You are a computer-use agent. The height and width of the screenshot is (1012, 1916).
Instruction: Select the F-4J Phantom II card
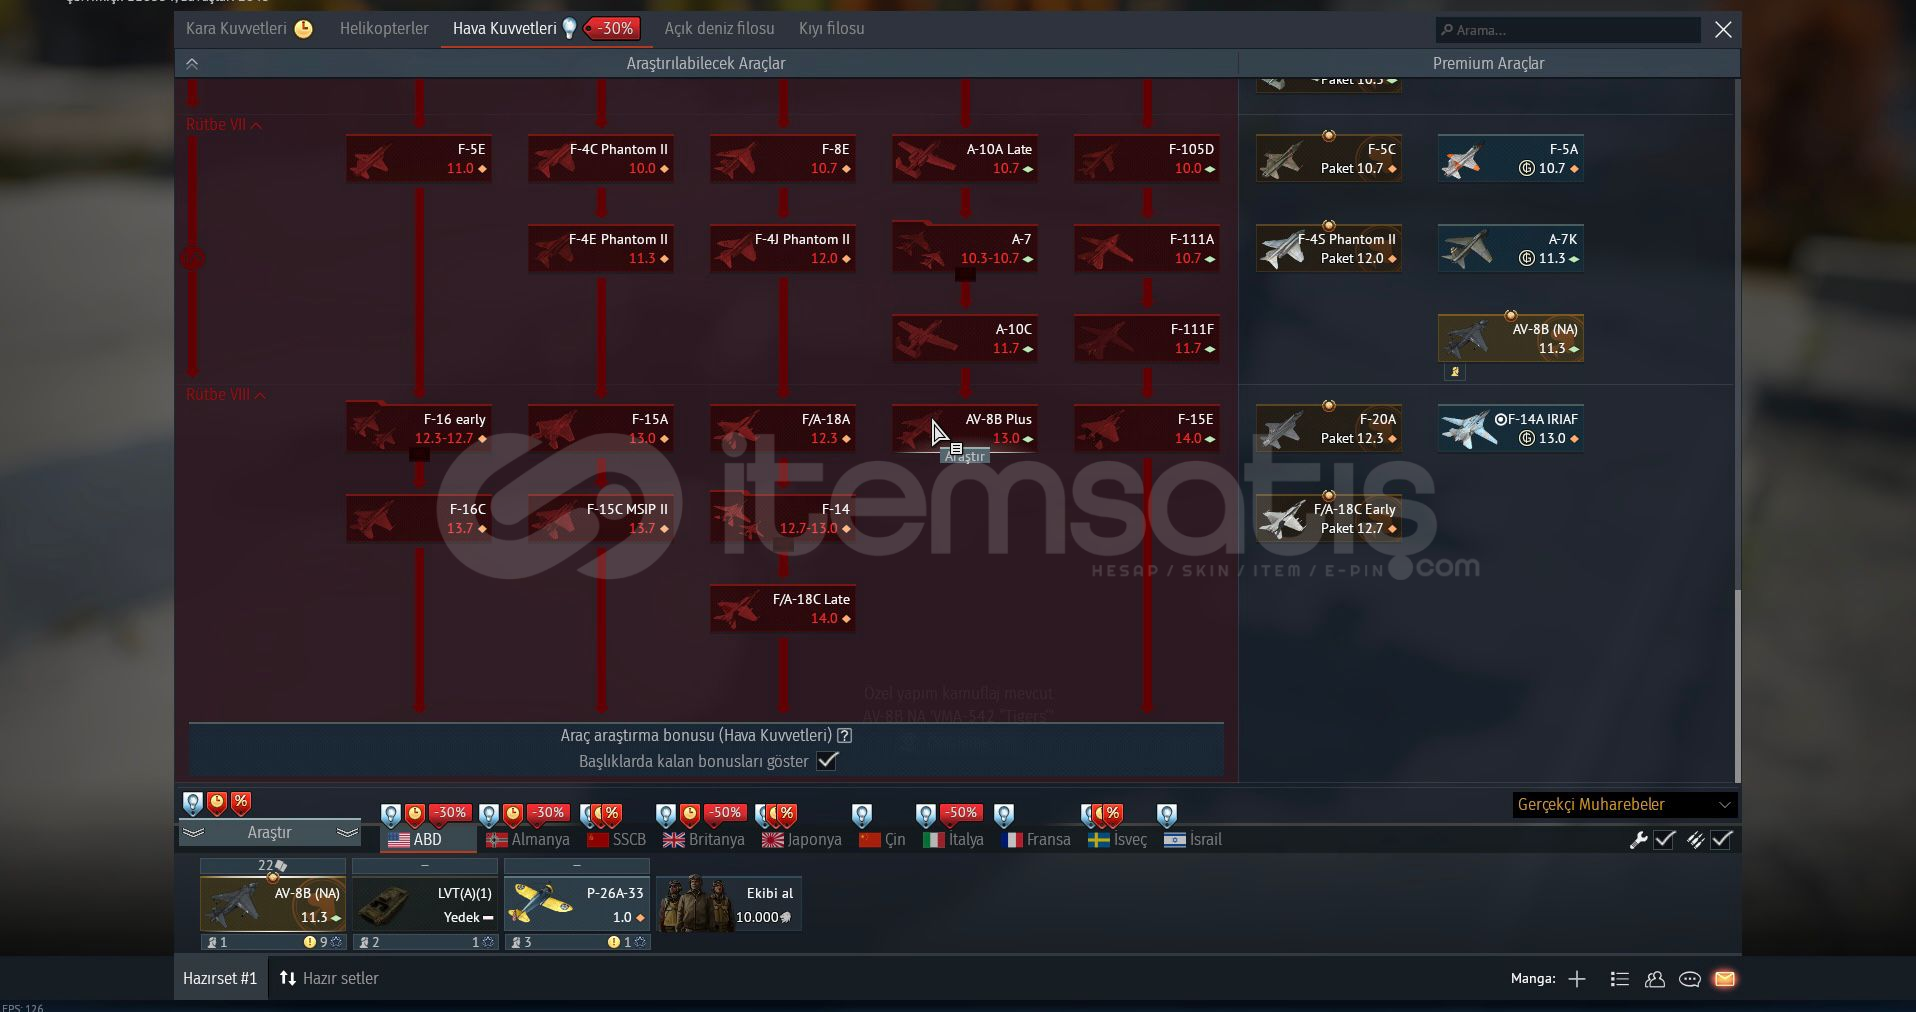783,249
